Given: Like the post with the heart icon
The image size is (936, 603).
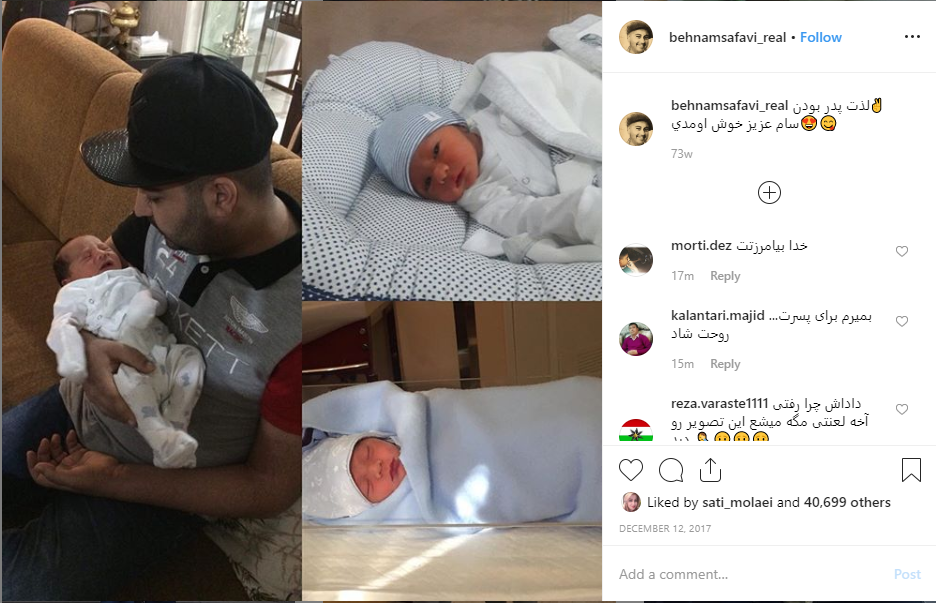Looking at the screenshot, I should (x=630, y=470).
